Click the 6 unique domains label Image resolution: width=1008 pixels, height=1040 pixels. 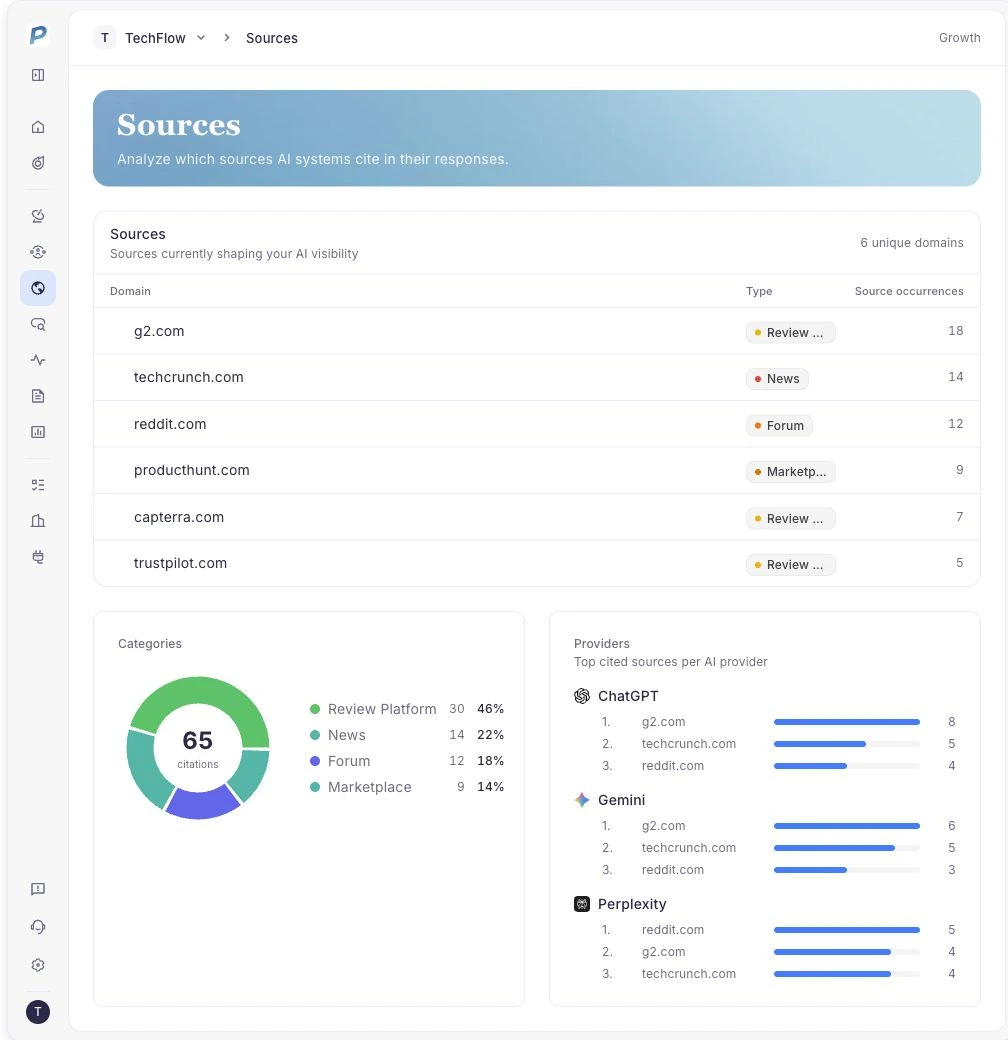[x=912, y=243]
